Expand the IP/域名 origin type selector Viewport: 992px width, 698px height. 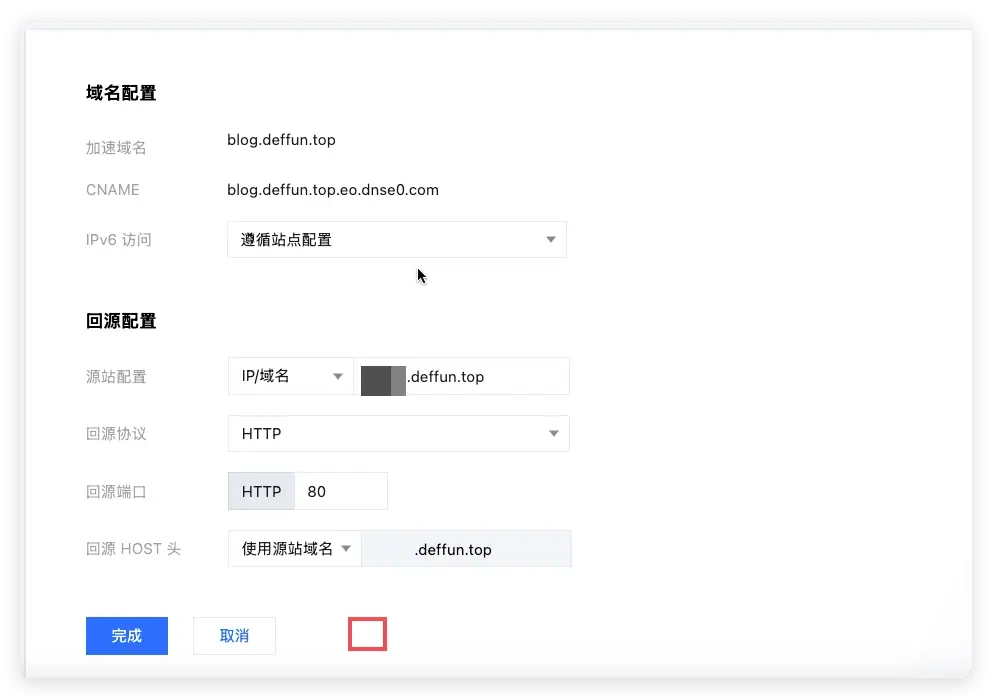click(x=290, y=377)
